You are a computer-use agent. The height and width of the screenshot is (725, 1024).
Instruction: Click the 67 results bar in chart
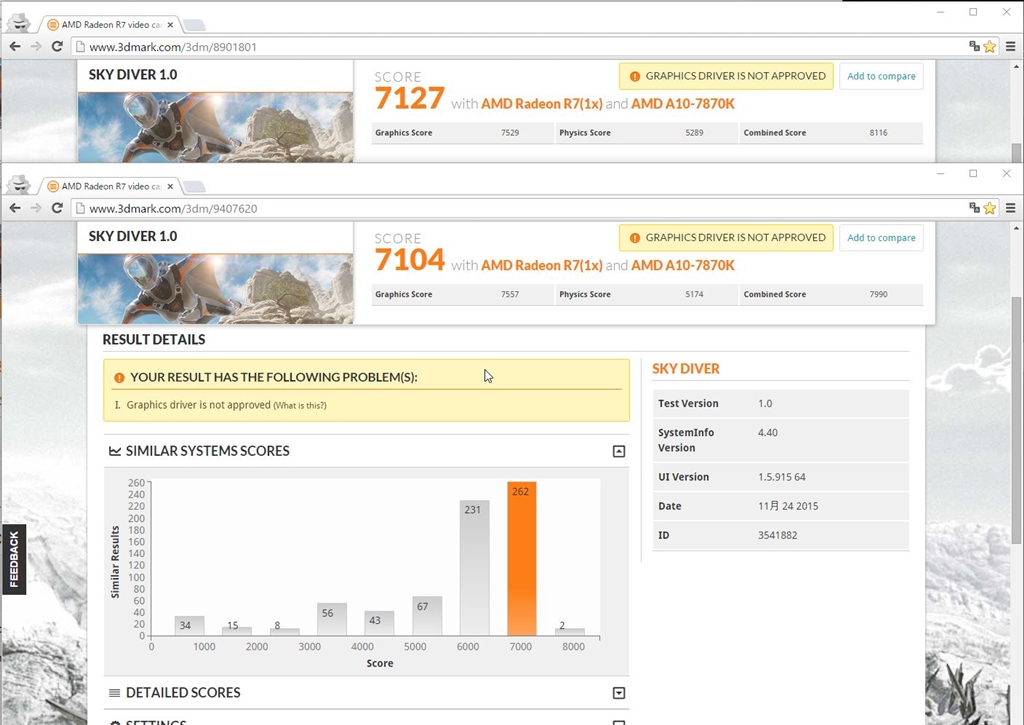pos(426,616)
